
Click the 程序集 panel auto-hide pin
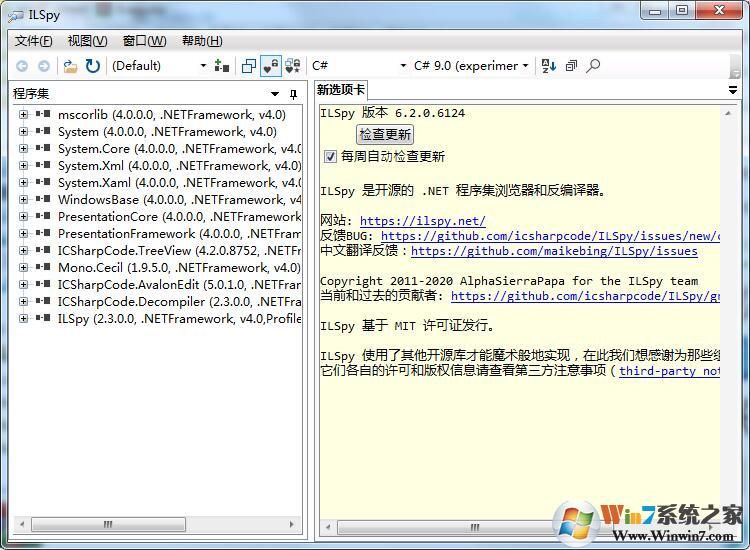point(293,94)
